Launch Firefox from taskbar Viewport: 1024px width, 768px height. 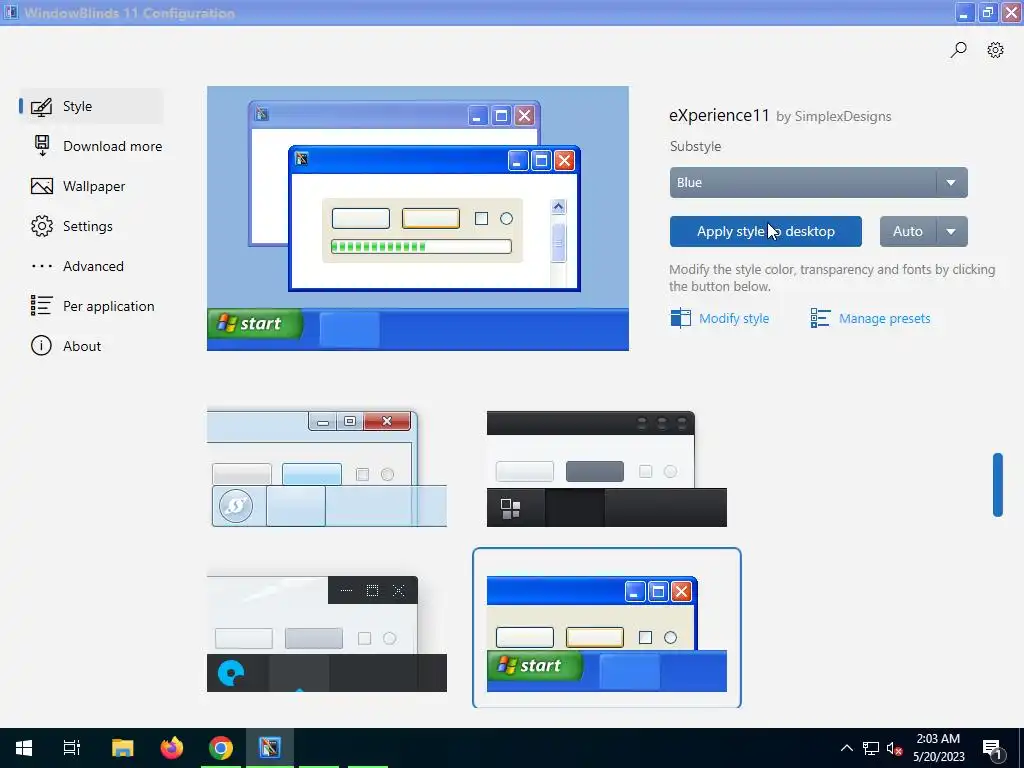[172, 748]
